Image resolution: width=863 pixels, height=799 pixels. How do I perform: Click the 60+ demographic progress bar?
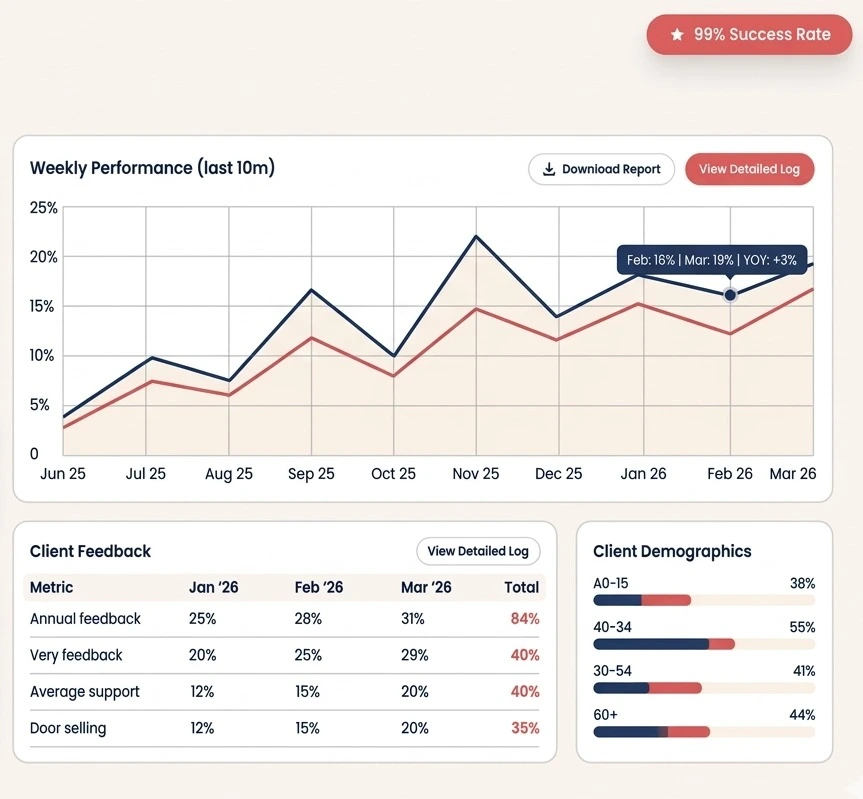click(703, 732)
